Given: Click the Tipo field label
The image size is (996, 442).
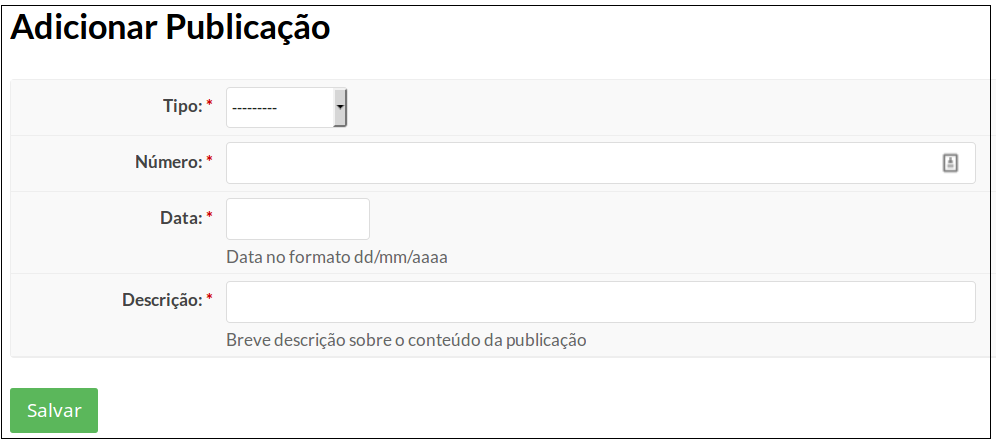Looking at the screenshot, I should (183, 107).
